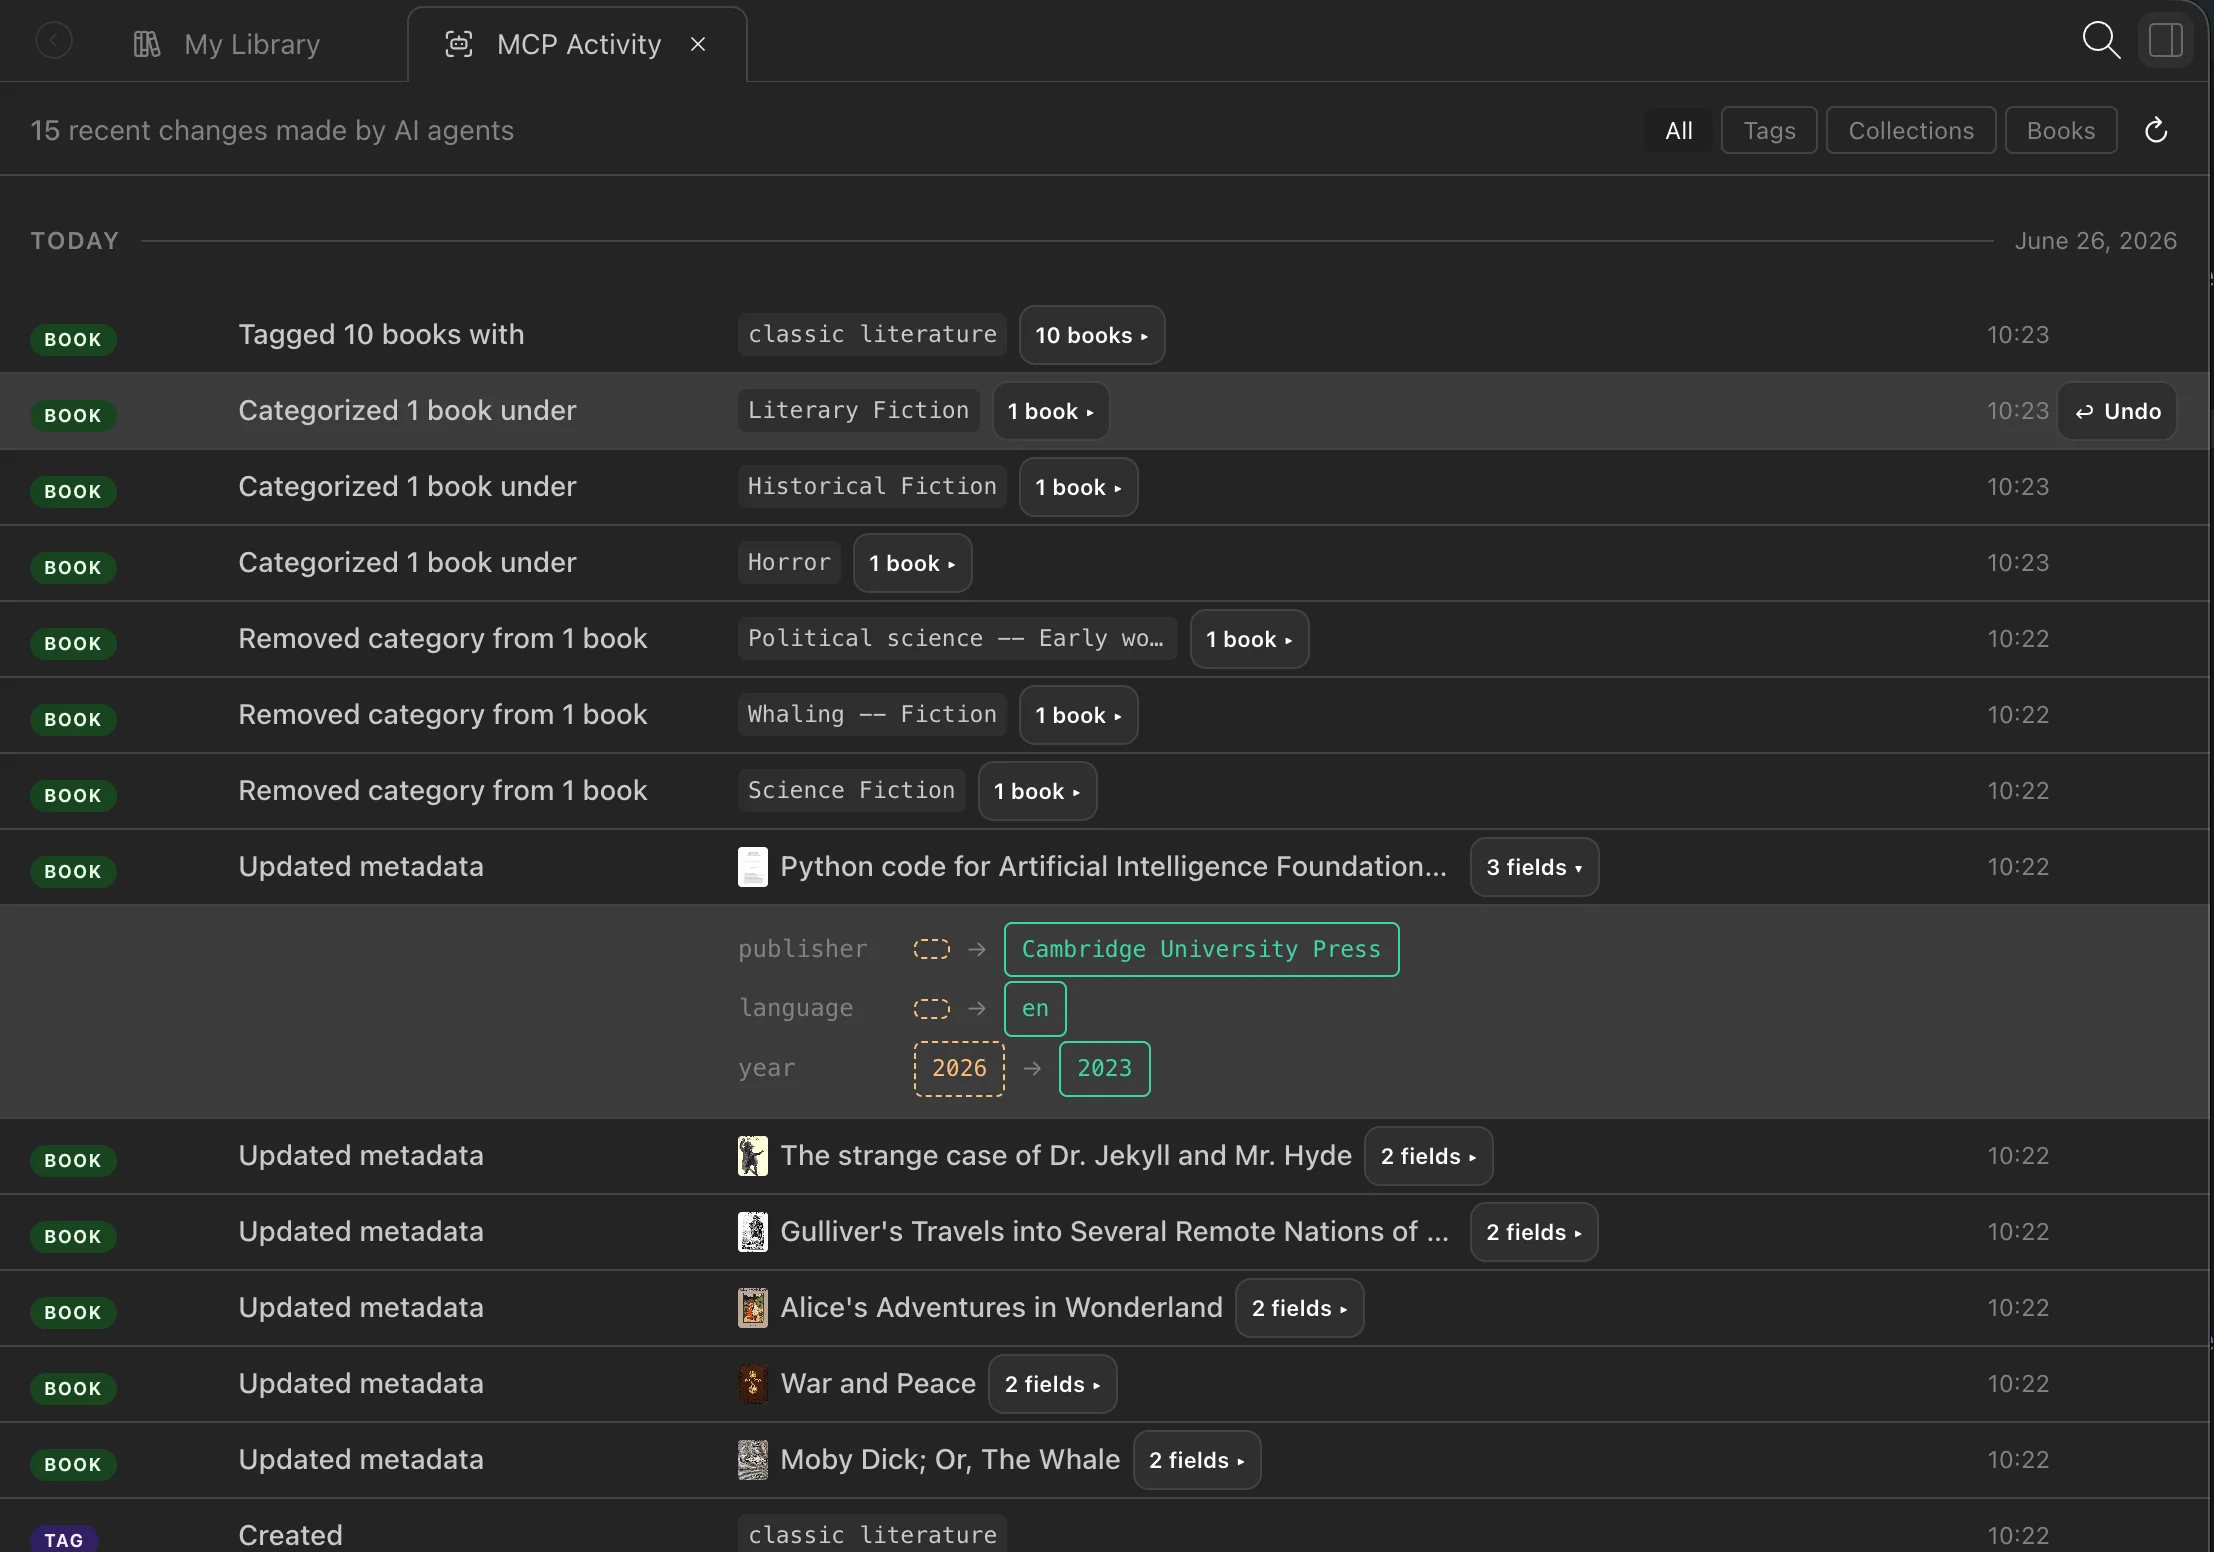Click the MCP Activity tab icon
The width and height of the screenshot is (2214, 1552).
pyautogui.click(x=459, y=44)
